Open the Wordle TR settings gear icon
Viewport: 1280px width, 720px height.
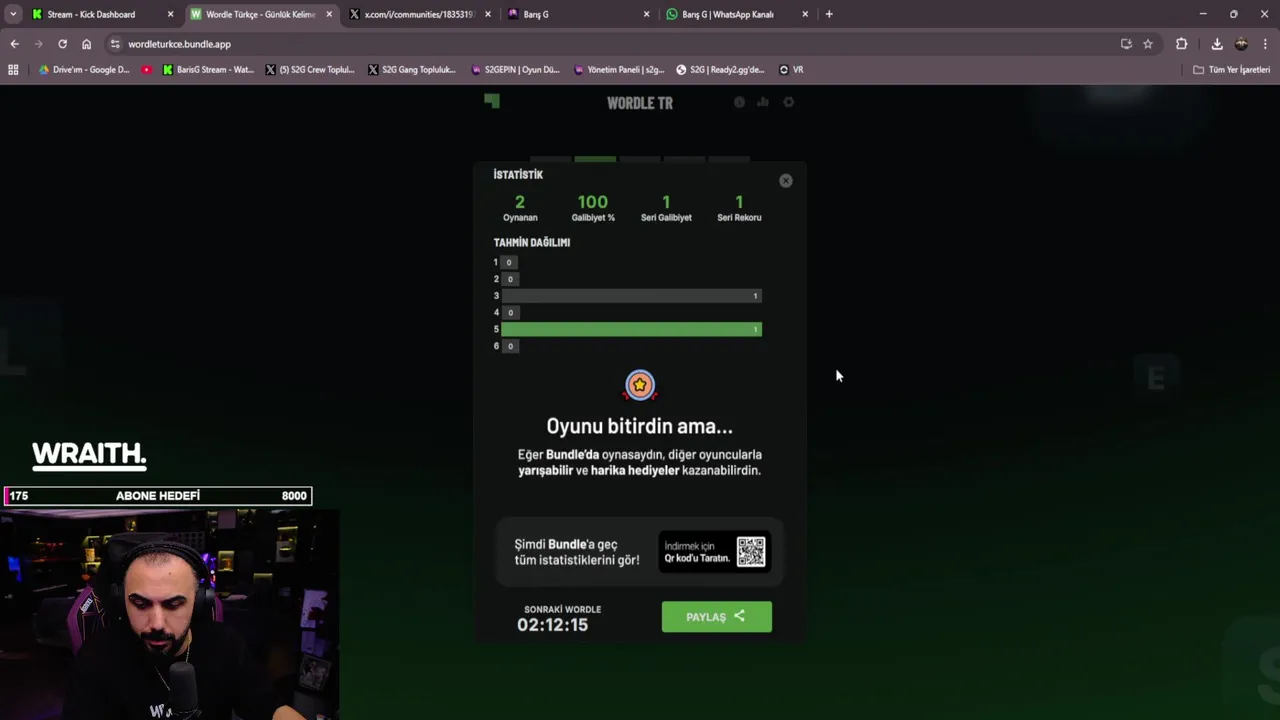click(x=788, y=102)
